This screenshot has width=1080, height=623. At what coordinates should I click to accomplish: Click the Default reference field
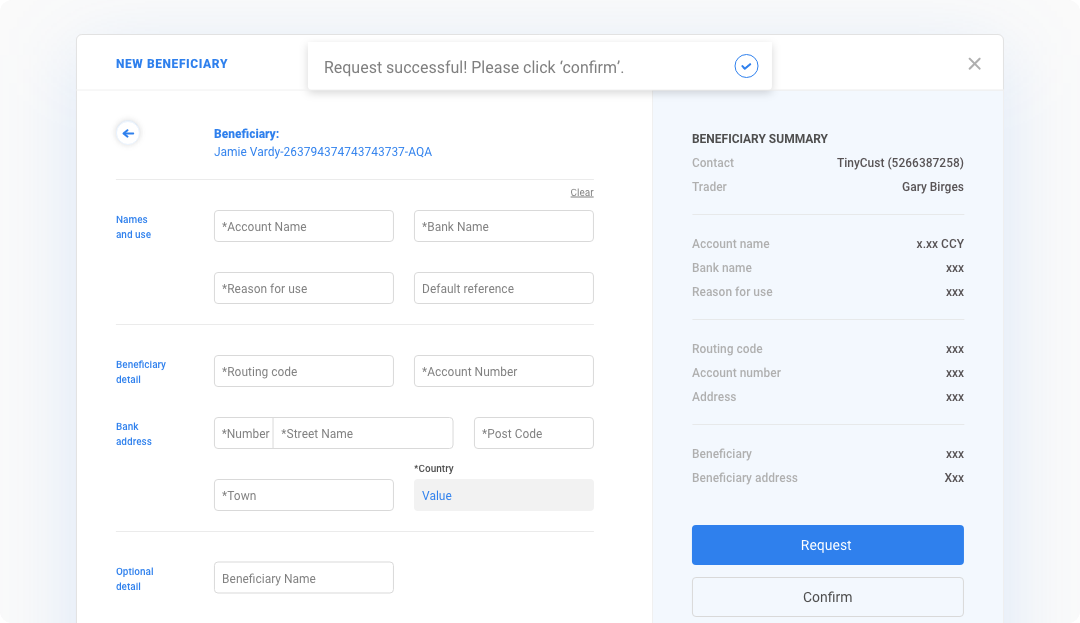[503, 288]
